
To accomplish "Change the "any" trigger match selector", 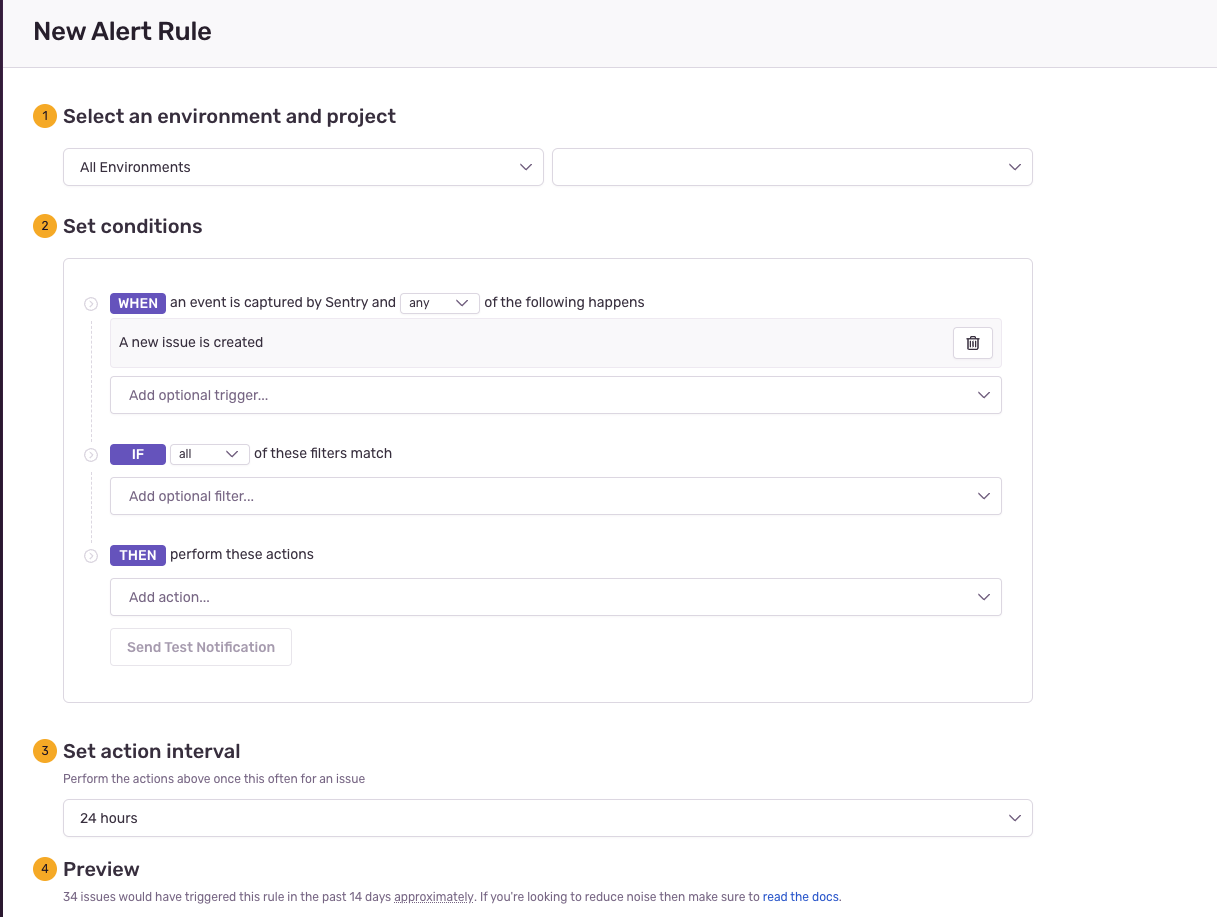I will tap(440, 303).
